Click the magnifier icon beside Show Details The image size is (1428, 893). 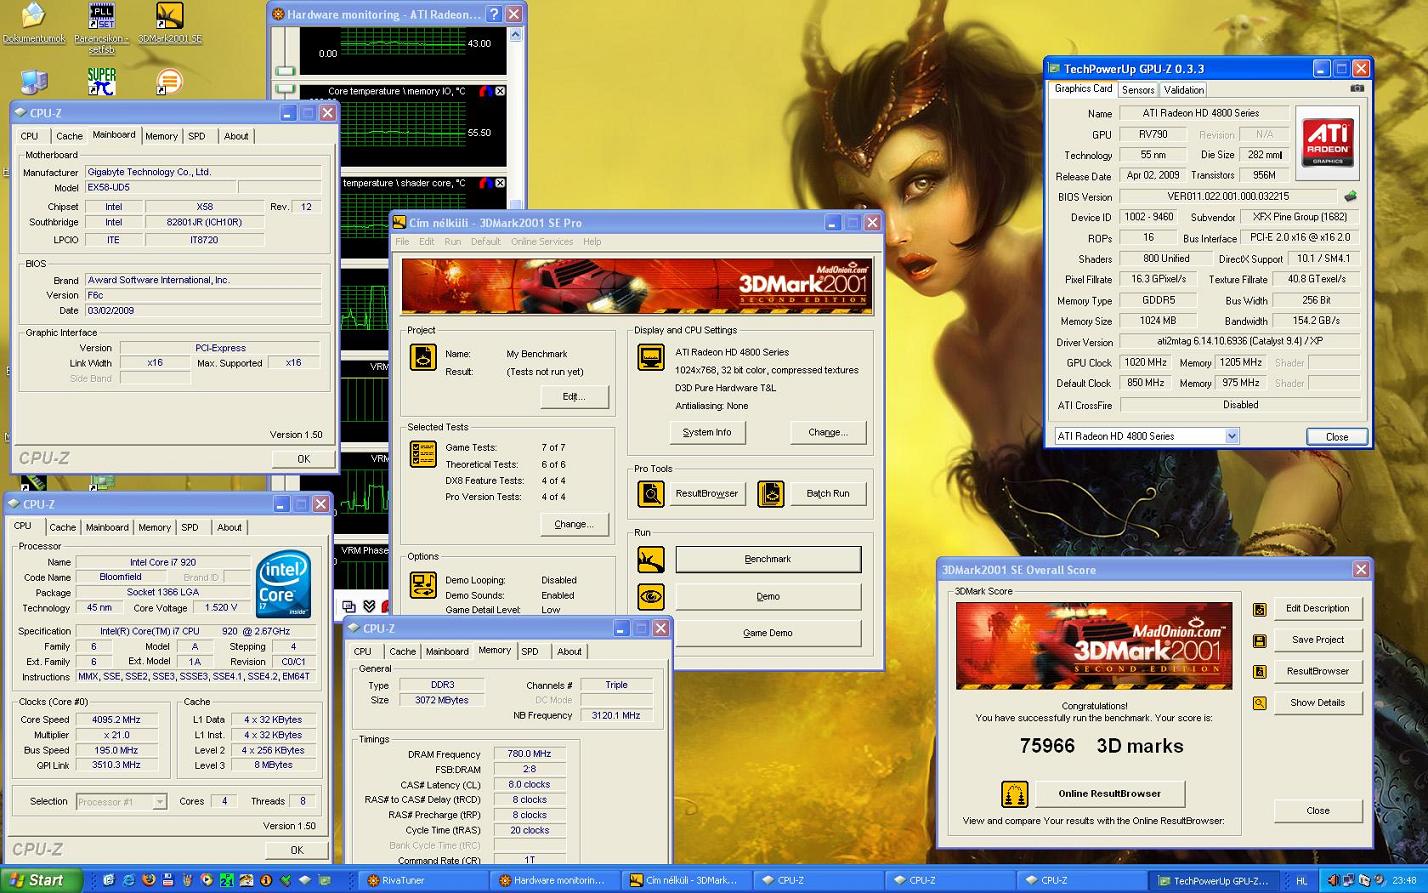(1260, 703)
